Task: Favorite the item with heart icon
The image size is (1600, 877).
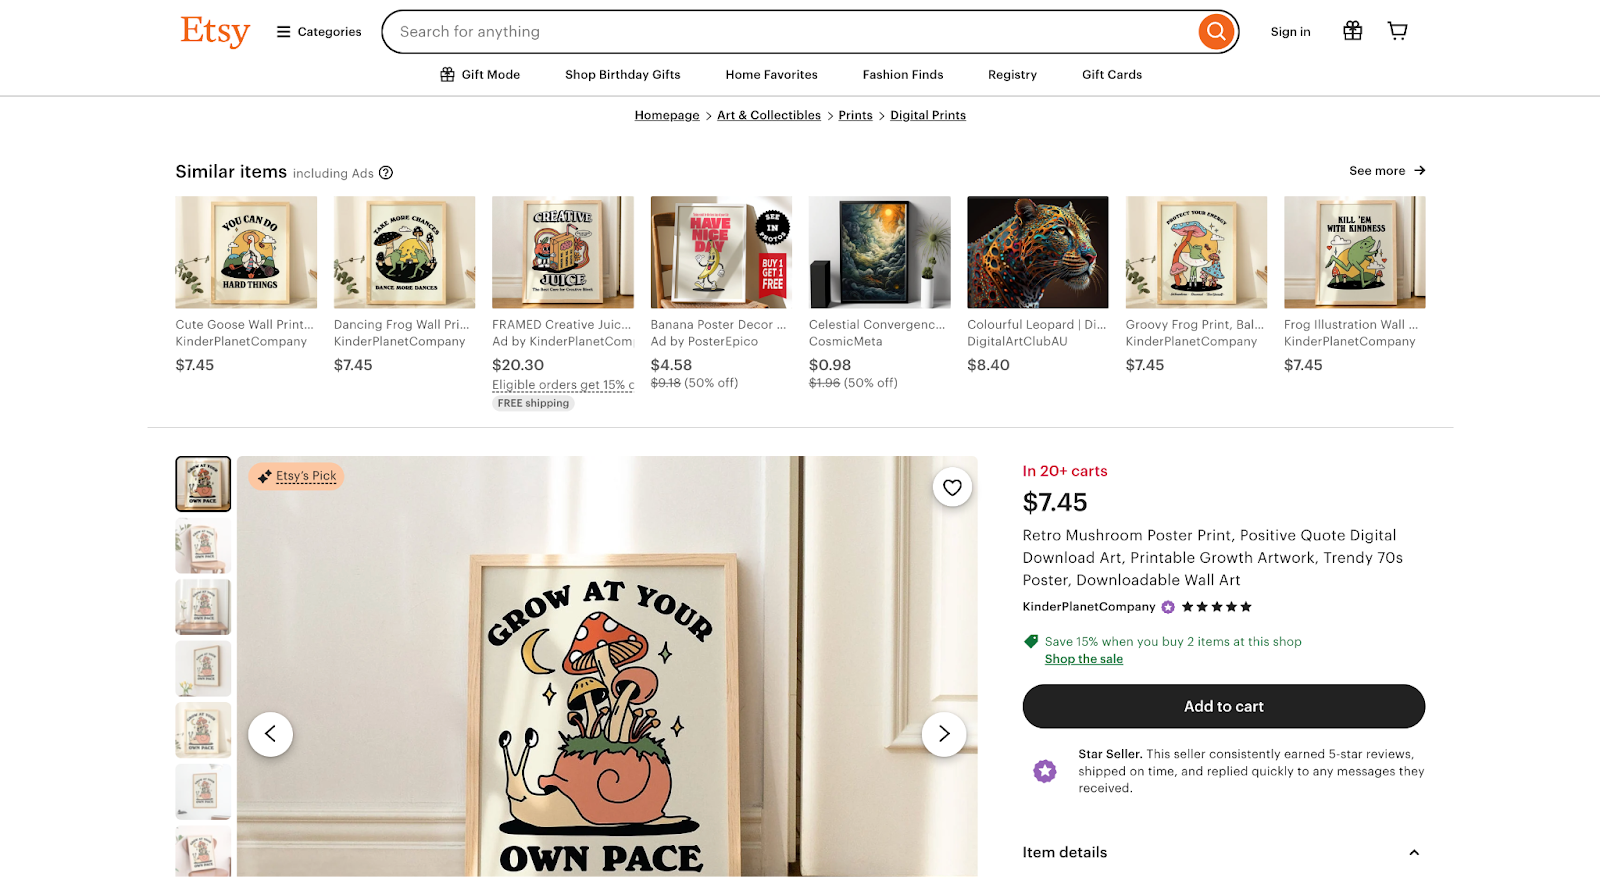Action: pos(952,487)
